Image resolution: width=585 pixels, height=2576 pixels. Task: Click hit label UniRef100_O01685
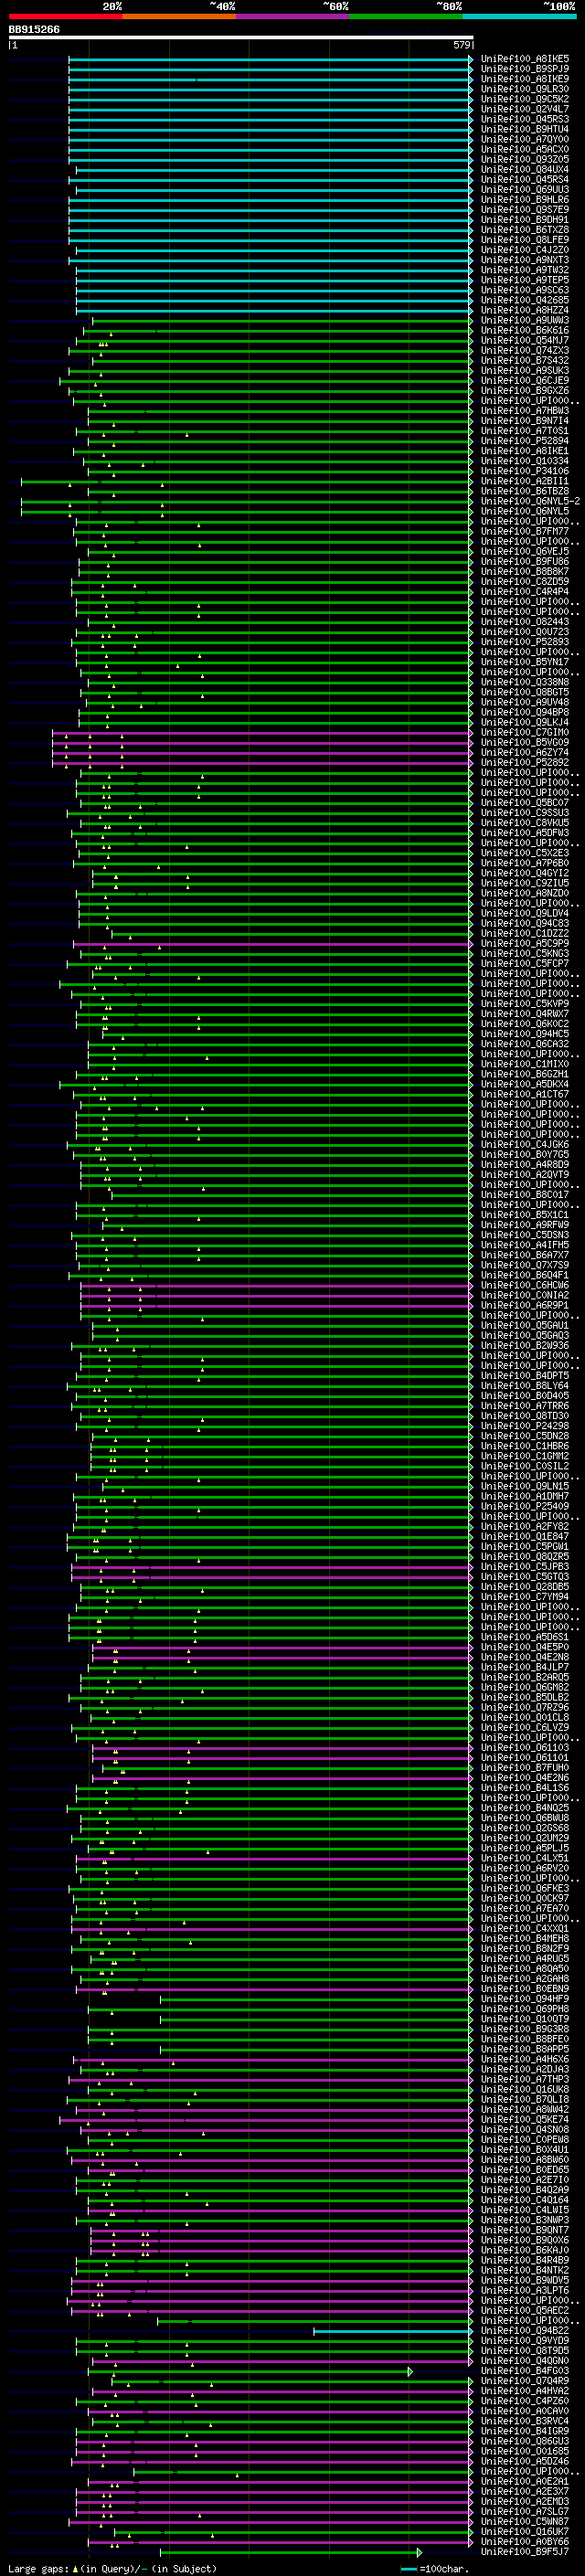(525, 2451)
